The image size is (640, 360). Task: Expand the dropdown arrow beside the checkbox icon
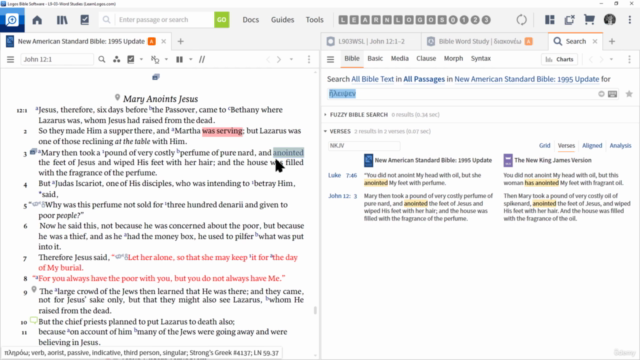click(141, 60)
